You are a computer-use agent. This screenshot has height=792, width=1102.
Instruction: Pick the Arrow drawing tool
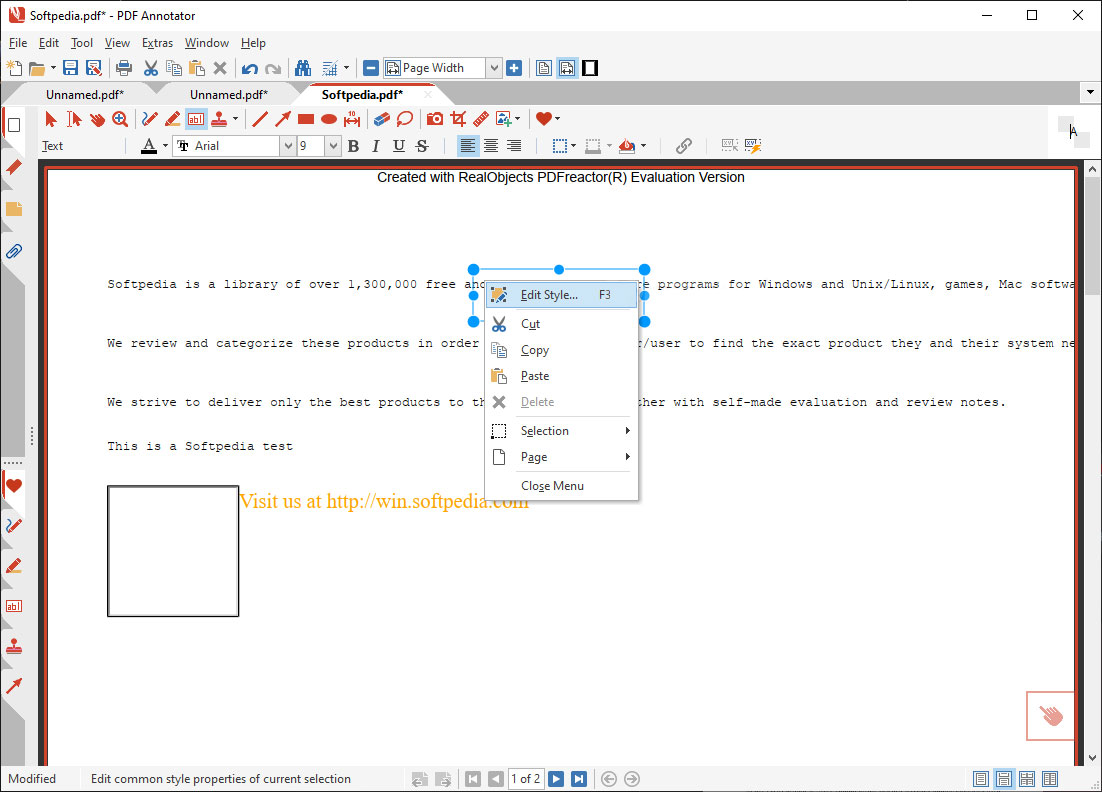pyautogui.click(x=283, y=119)
